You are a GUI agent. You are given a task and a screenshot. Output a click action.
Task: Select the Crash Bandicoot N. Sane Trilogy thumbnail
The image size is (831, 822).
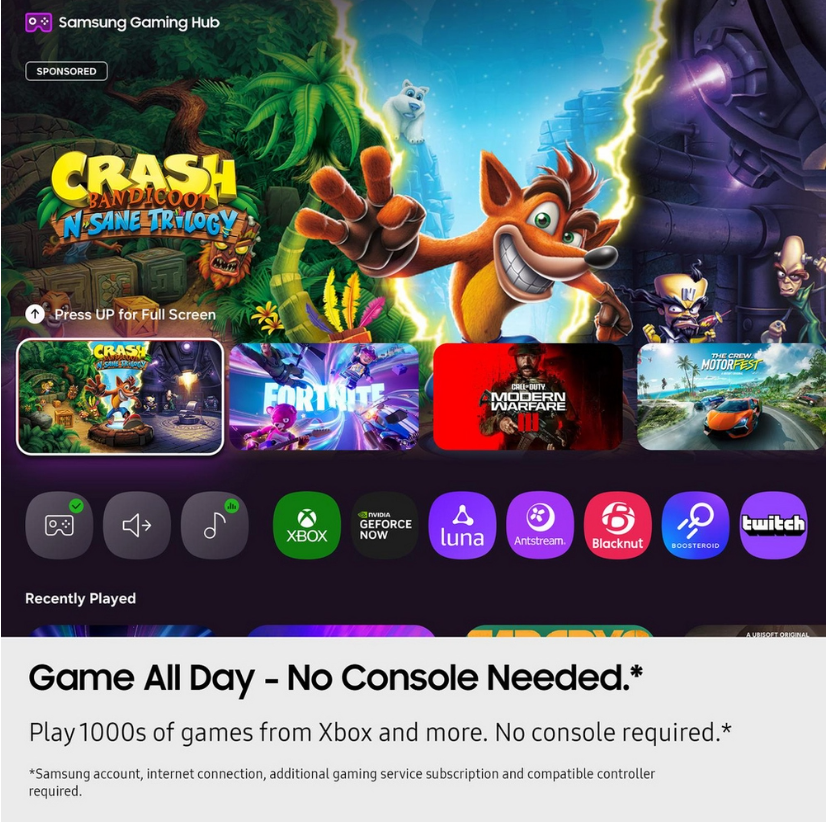120,397
